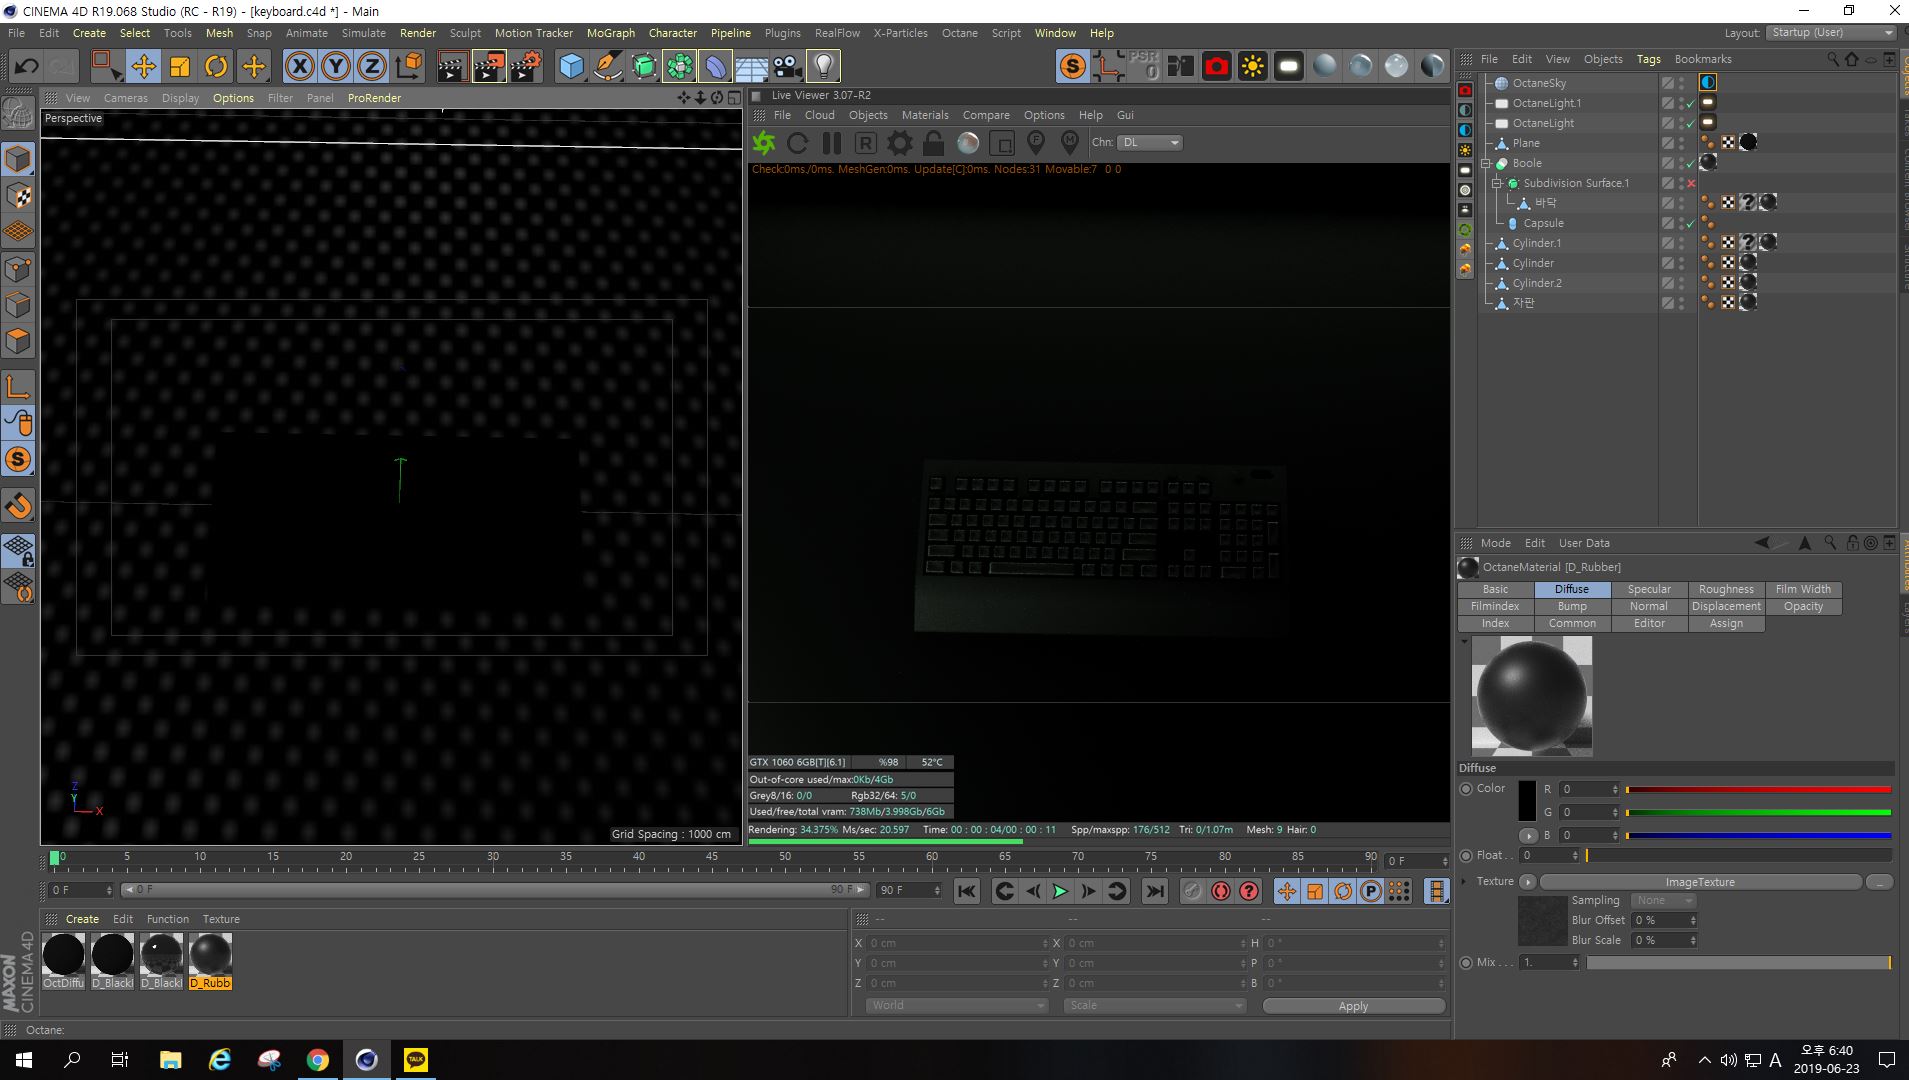Switch to the Roughness tab
The width and height of the screenshot is (1909, 1080).
1726,590
